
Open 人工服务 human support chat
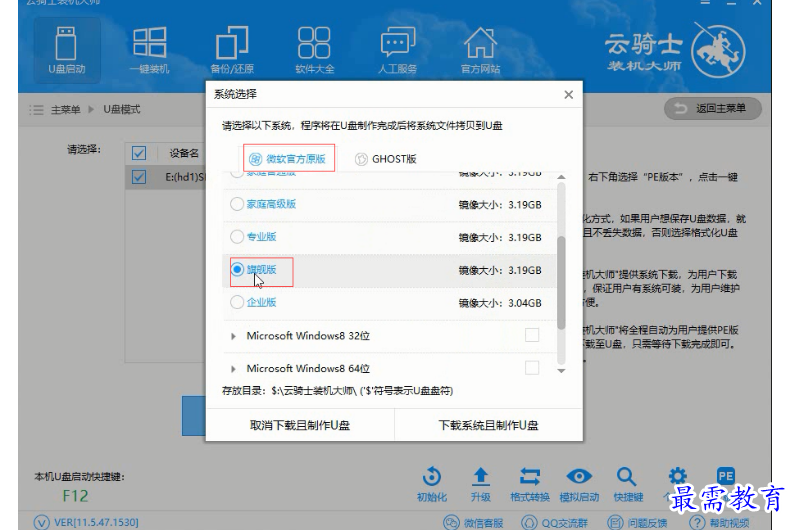point(398,50)
